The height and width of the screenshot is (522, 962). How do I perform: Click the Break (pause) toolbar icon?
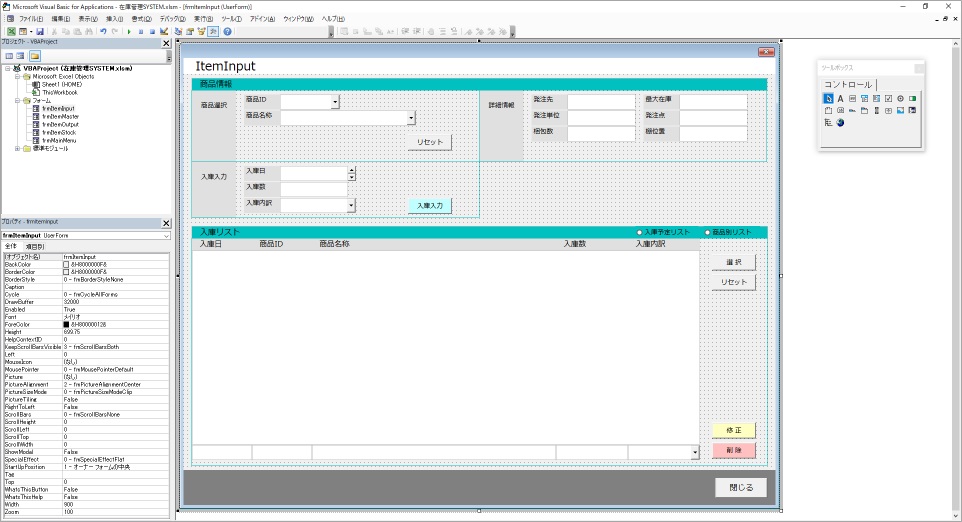141,31
